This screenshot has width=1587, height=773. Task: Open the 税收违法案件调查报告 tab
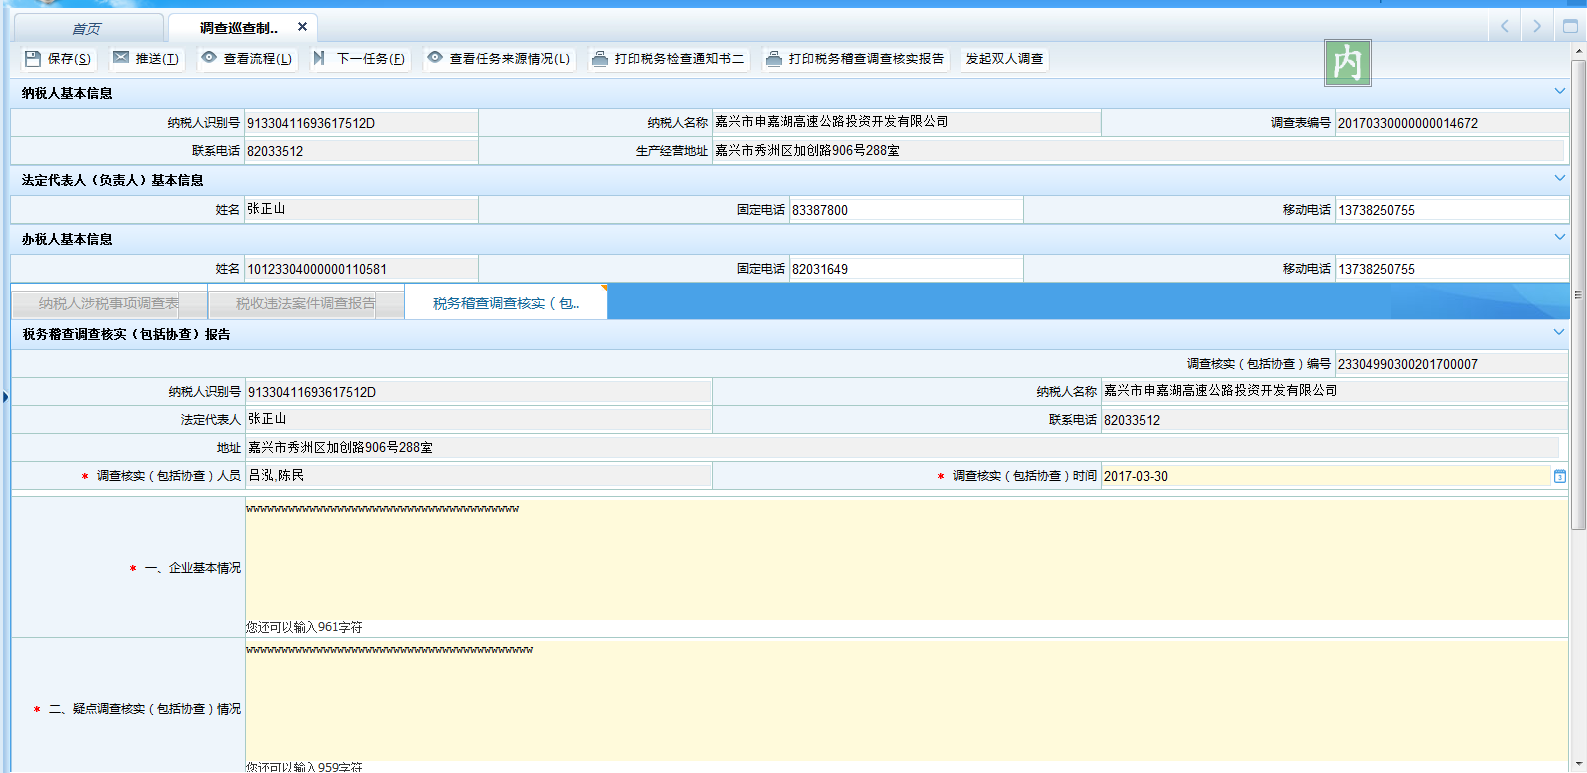click(306, 303)
